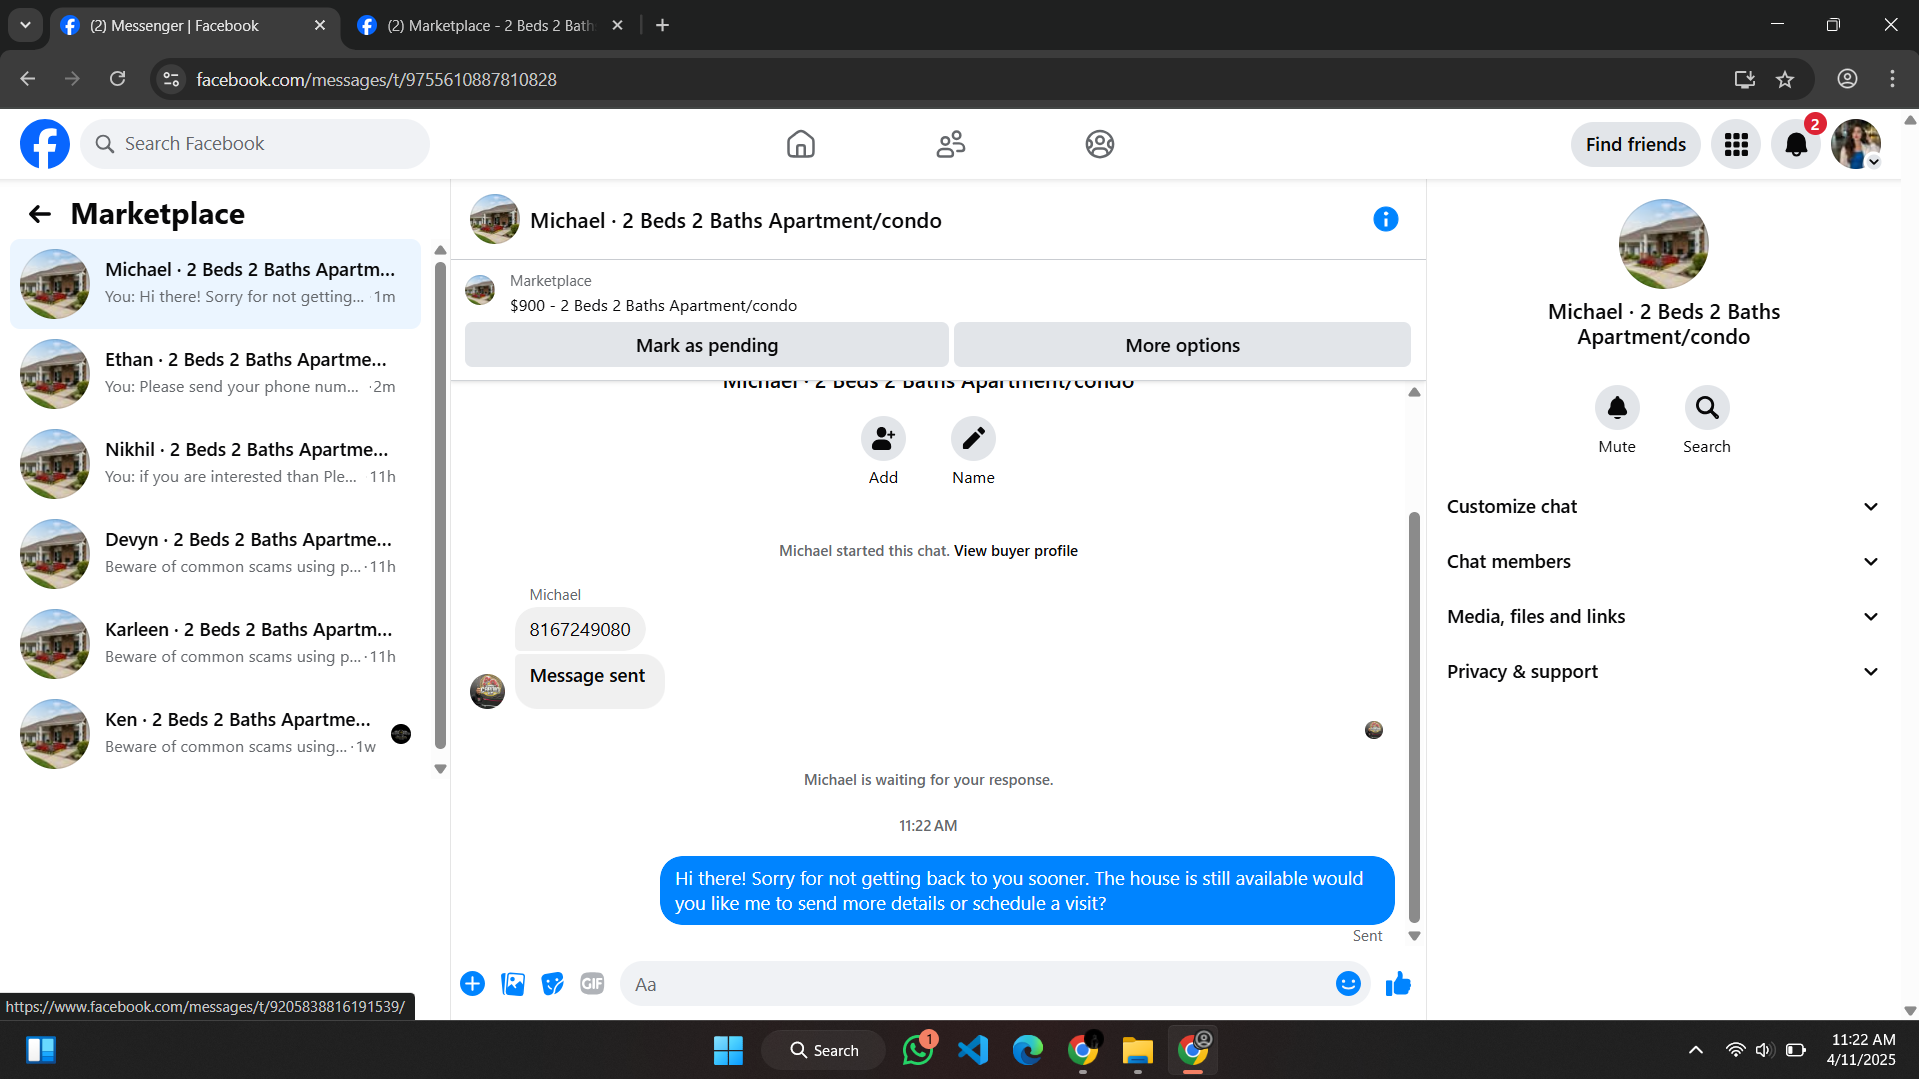Image resolution: width=1919 pixels, height=1079 pixels.
Task: Bookmark this page with star icon
Action: 1785,79
